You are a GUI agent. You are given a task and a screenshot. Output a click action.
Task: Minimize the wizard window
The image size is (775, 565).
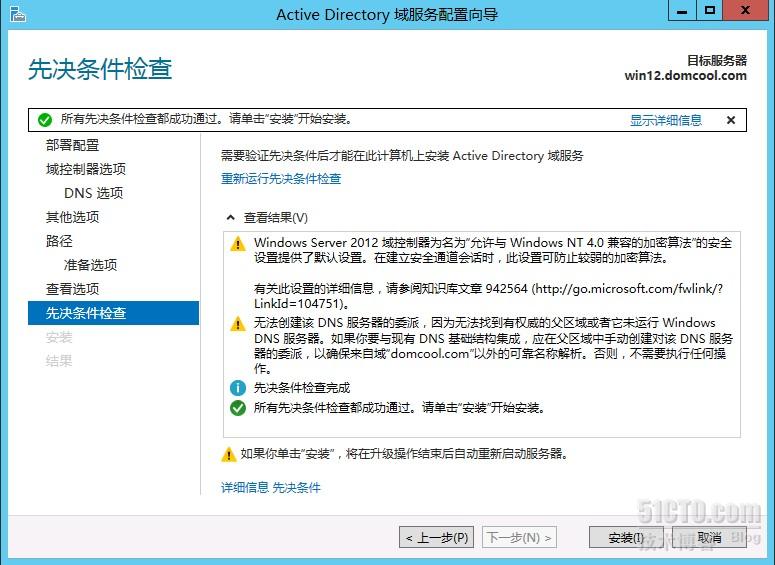(x=682, y=10)
